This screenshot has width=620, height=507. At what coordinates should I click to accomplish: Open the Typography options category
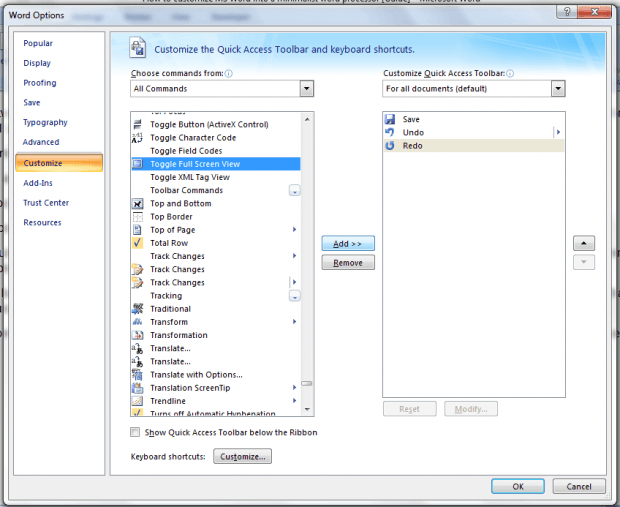point(45,122)
